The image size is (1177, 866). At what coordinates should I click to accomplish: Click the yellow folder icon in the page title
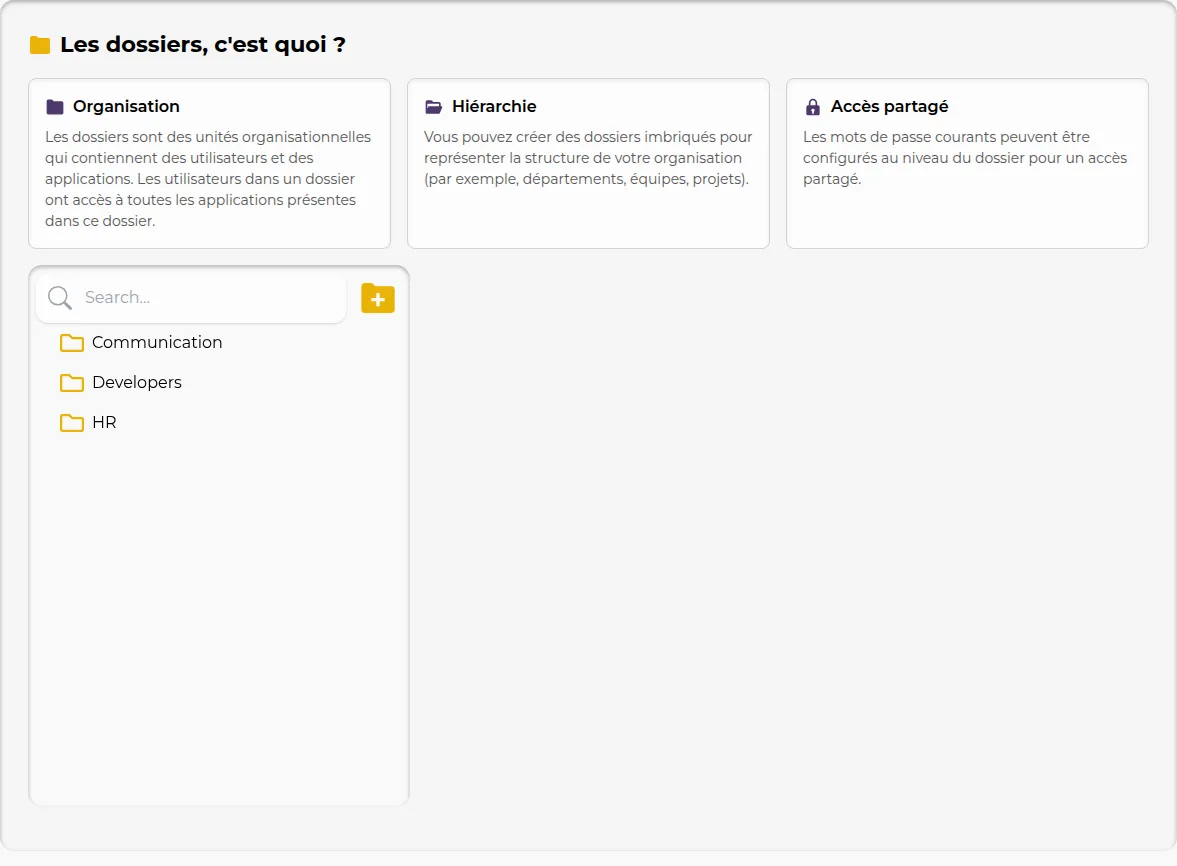[40, 44]
